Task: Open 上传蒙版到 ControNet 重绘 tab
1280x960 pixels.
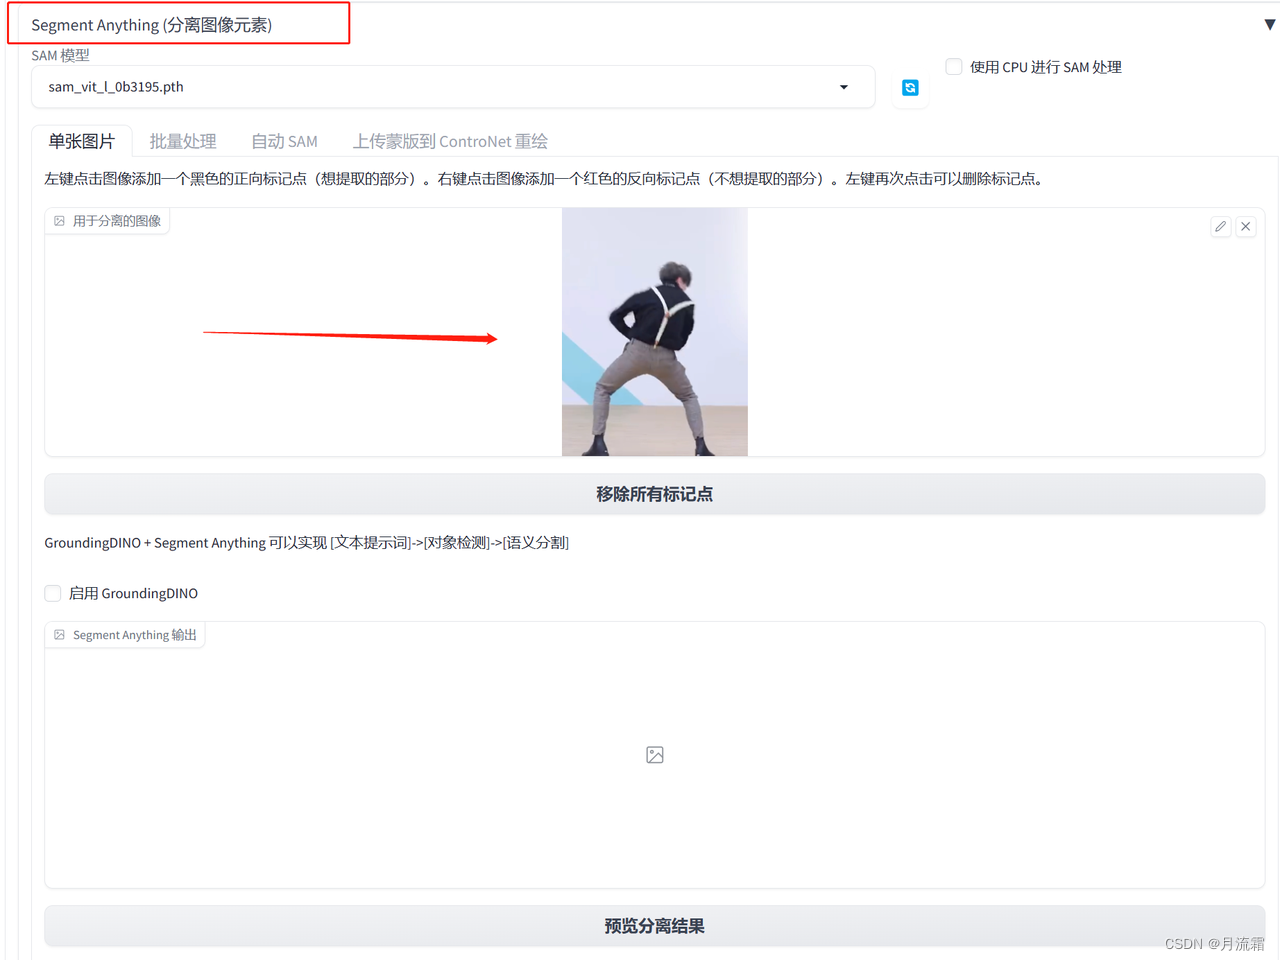Action: click(450, 141)
